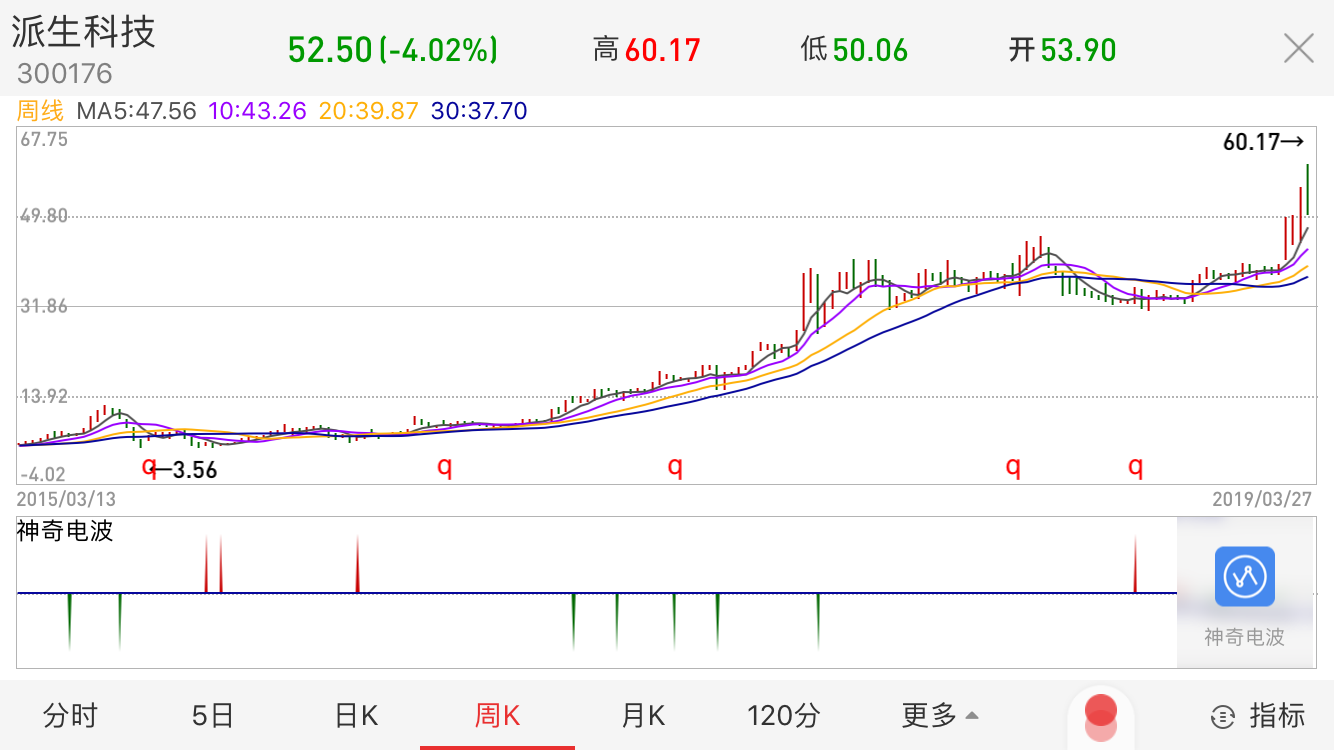Switch to 日K chart tab
1334x750 pixels.
356,716
